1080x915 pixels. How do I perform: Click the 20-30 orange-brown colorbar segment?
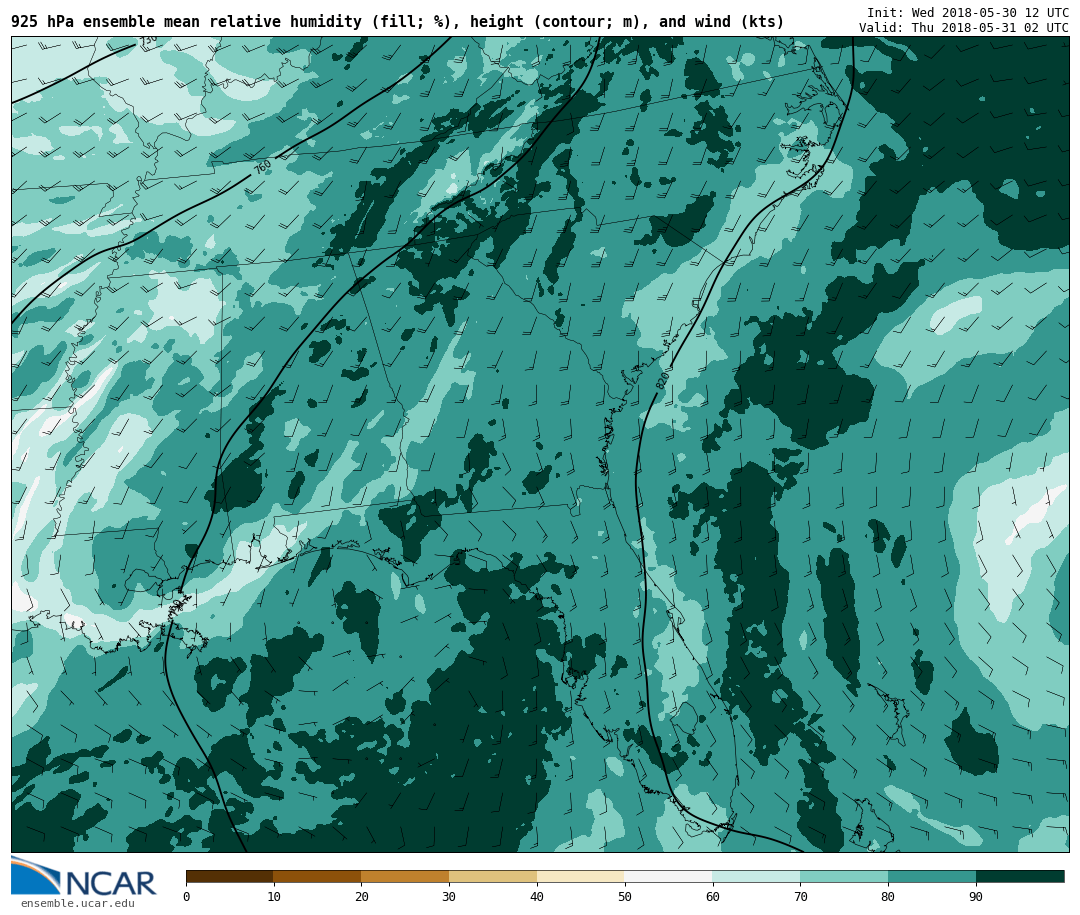tap(405, 876)
